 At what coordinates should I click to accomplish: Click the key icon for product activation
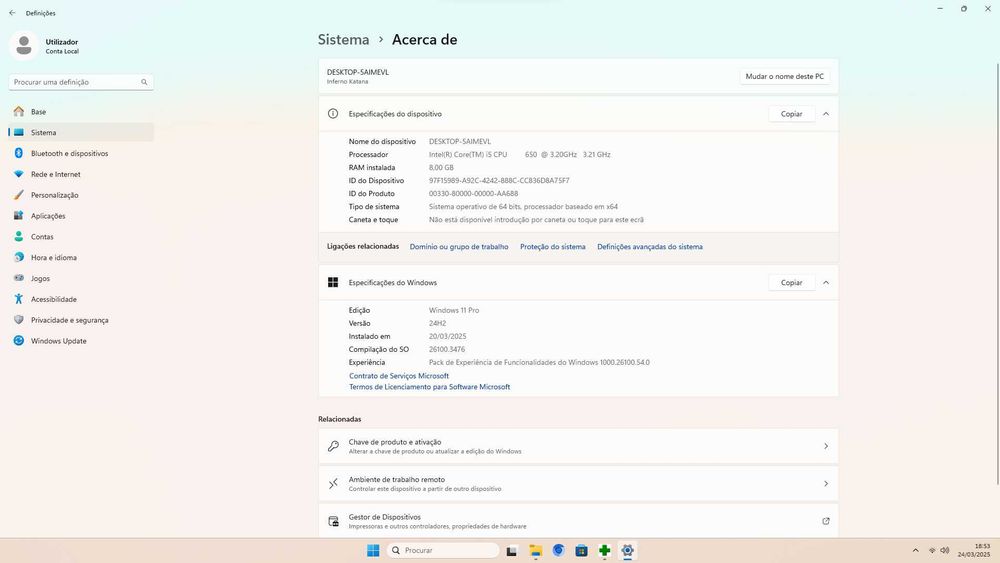333,446
